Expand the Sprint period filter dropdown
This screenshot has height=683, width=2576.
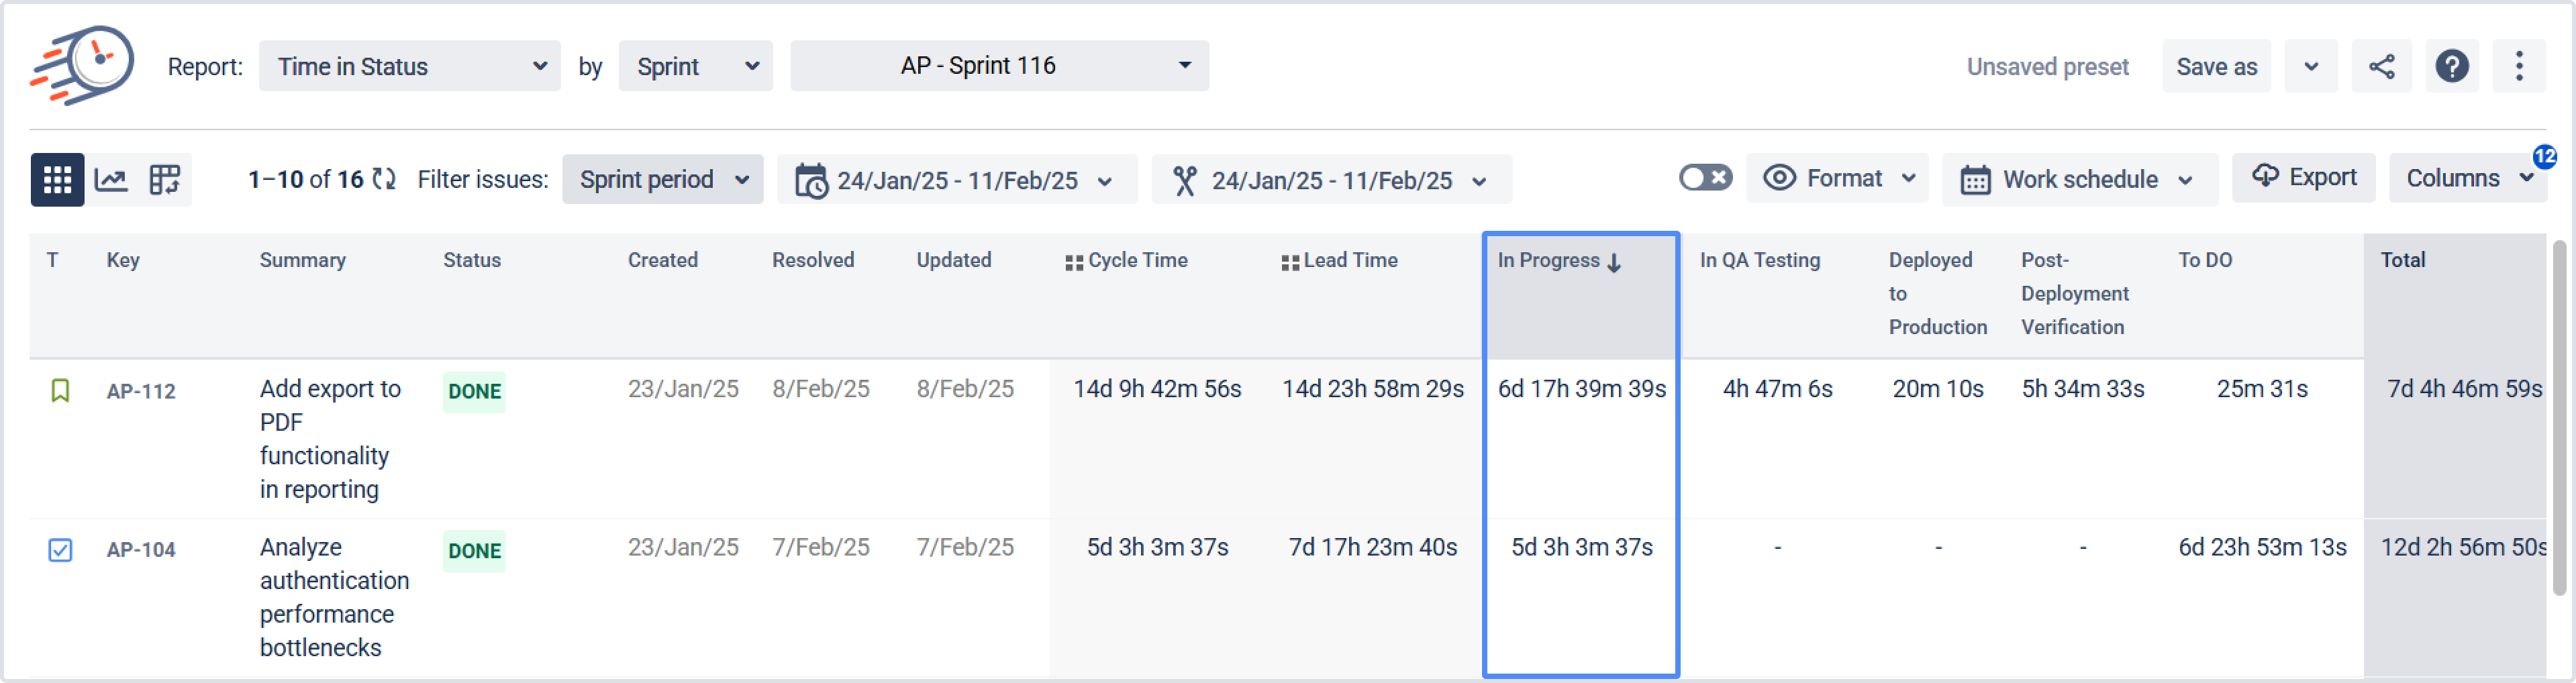663,180
